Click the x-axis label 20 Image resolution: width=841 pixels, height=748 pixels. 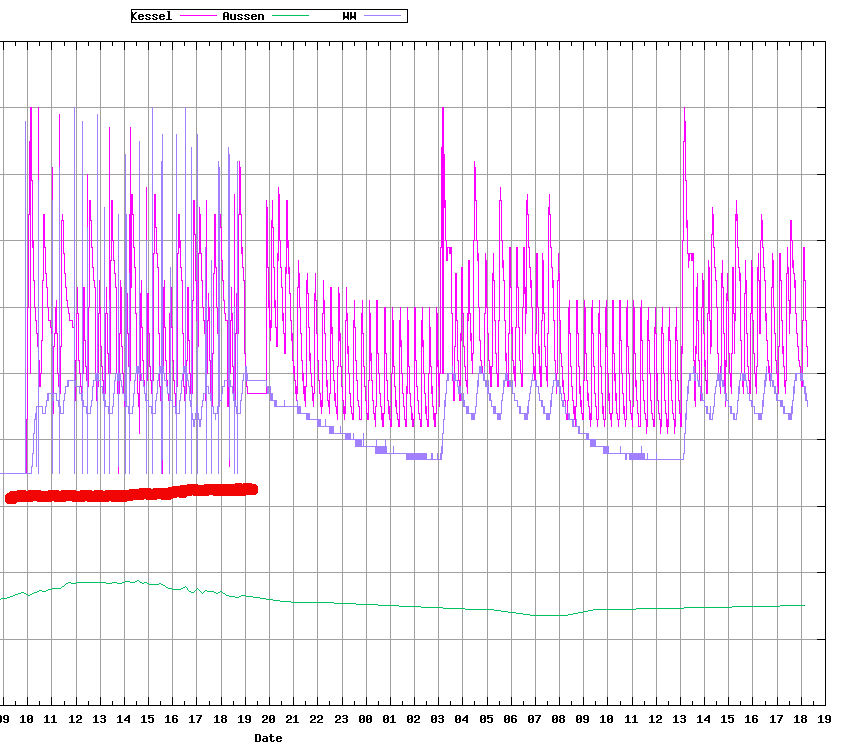tap(268, 720)
